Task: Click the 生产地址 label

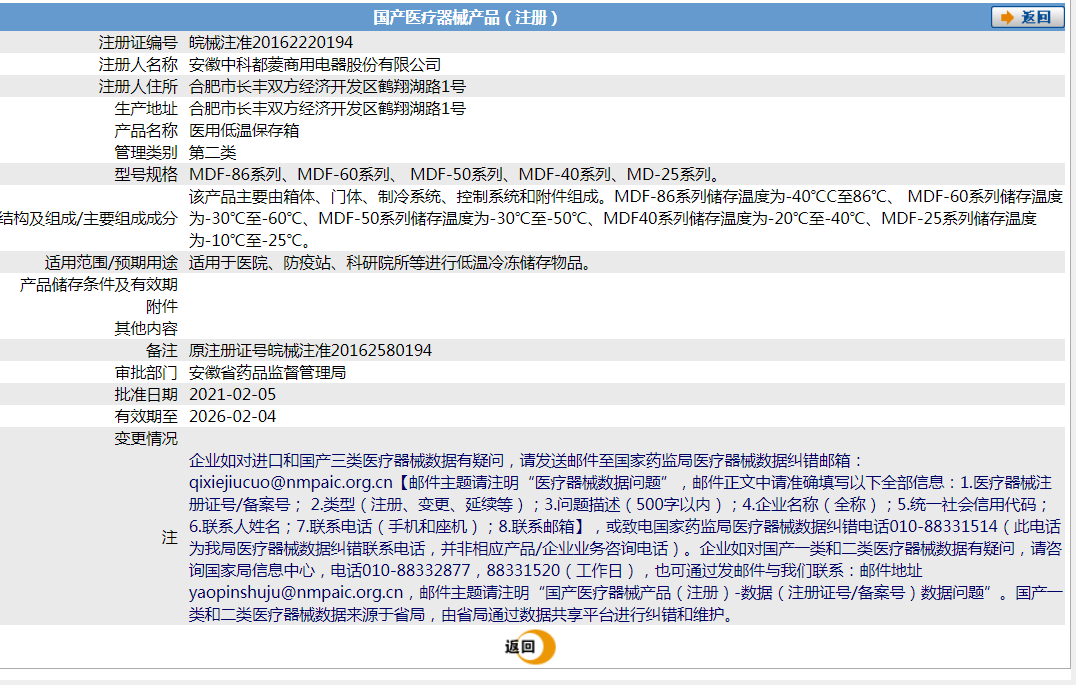Action: tap(146, 108)
